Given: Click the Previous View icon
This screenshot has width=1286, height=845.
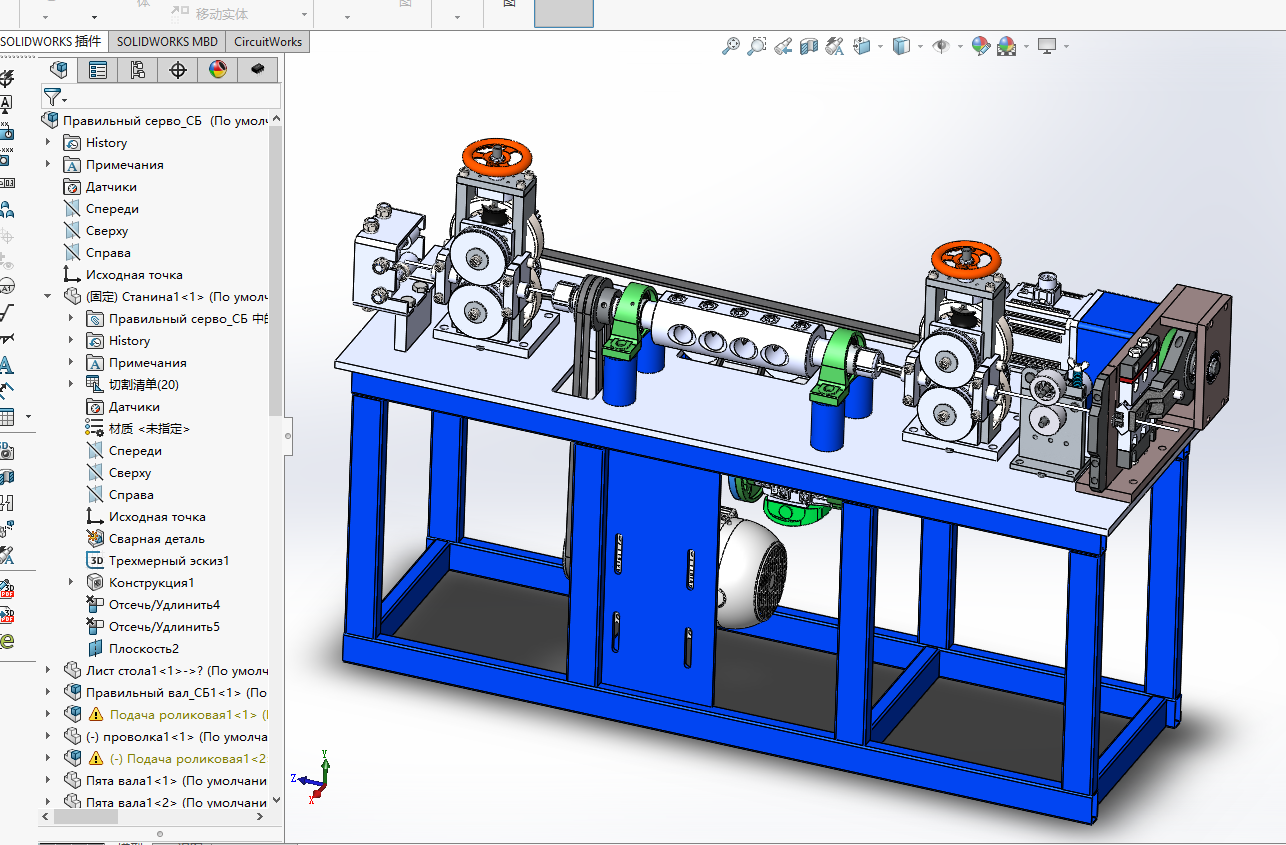Looking at the screenshot, I should [783, 45].
